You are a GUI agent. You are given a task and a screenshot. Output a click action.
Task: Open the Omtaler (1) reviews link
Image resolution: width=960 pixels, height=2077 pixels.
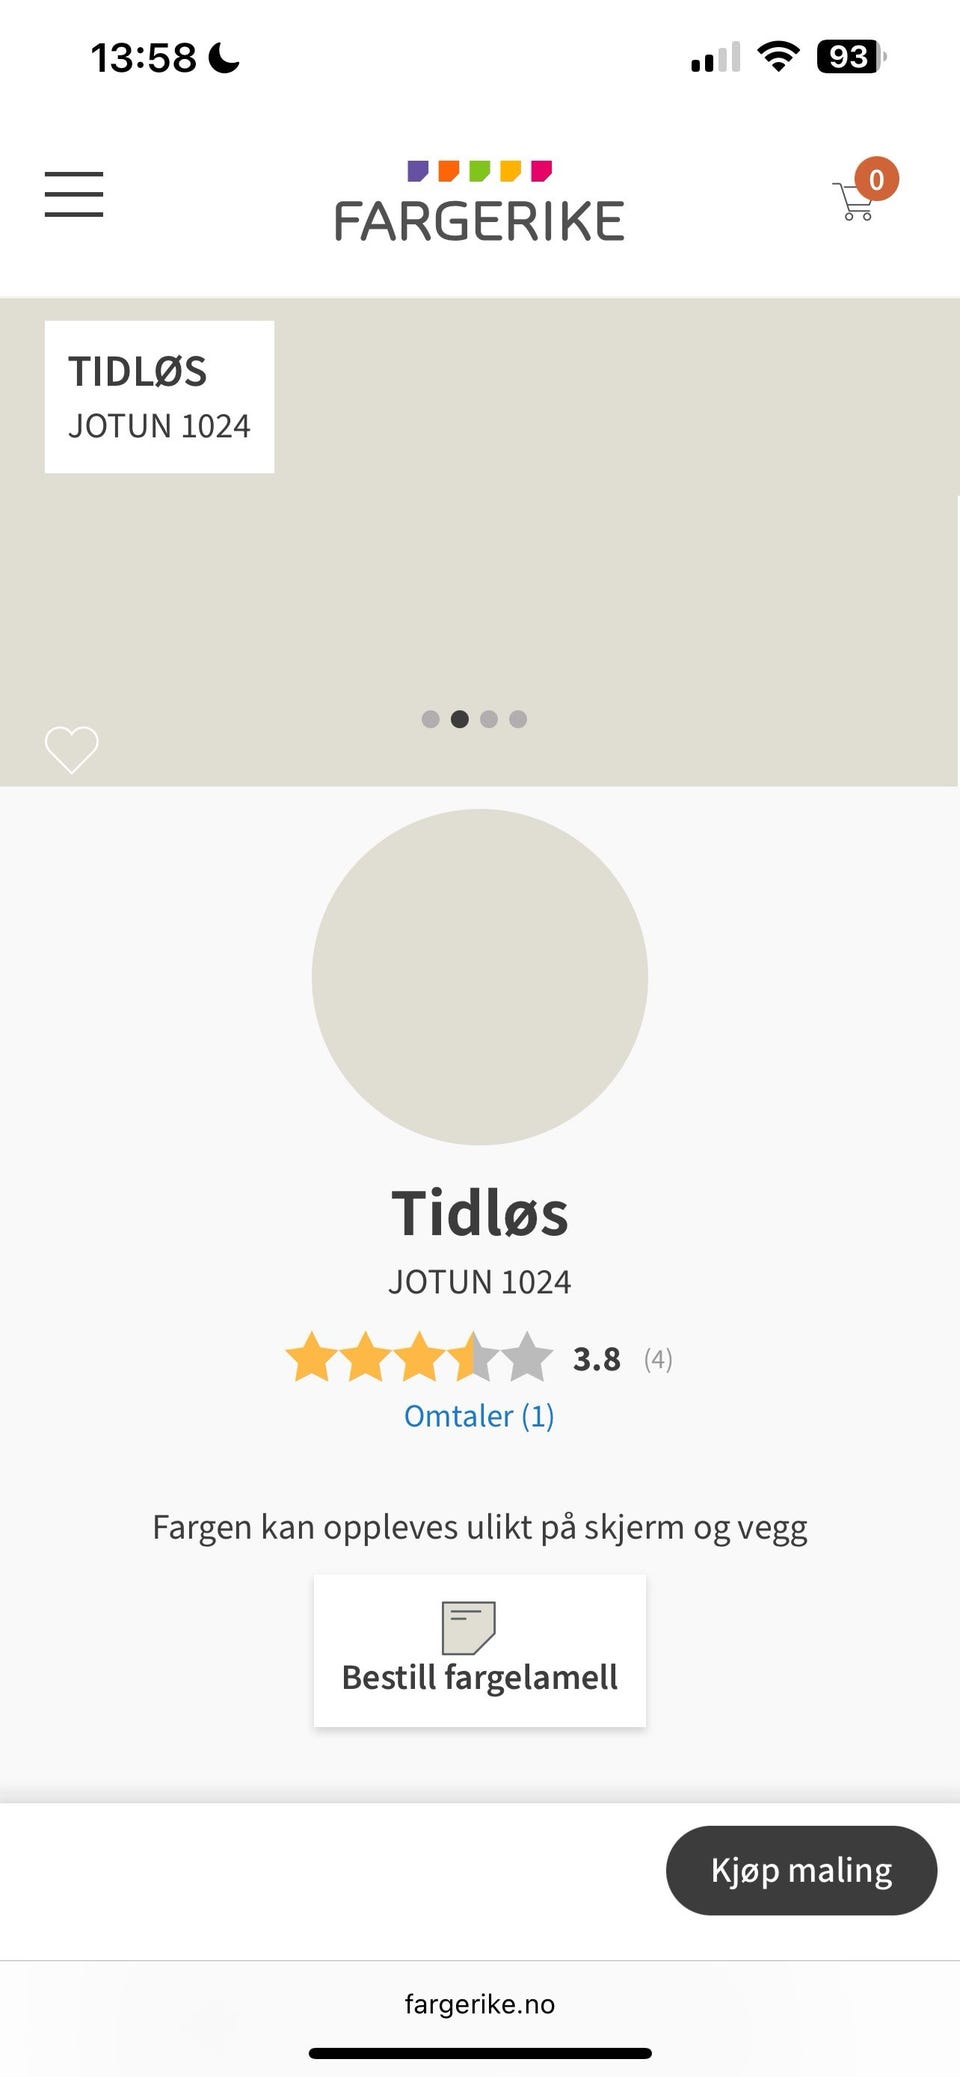click(479, 1416)
